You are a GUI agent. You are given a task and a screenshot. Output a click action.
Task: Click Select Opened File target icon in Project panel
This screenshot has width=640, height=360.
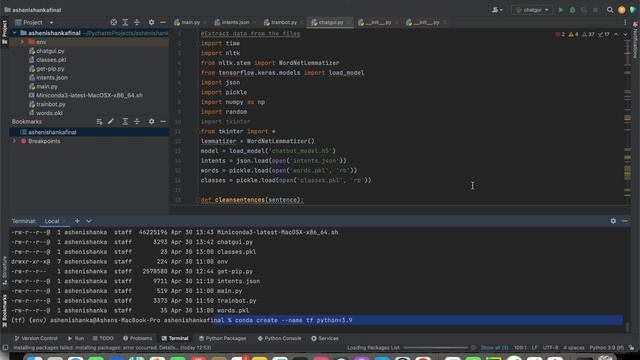click(x=113, y=22)
